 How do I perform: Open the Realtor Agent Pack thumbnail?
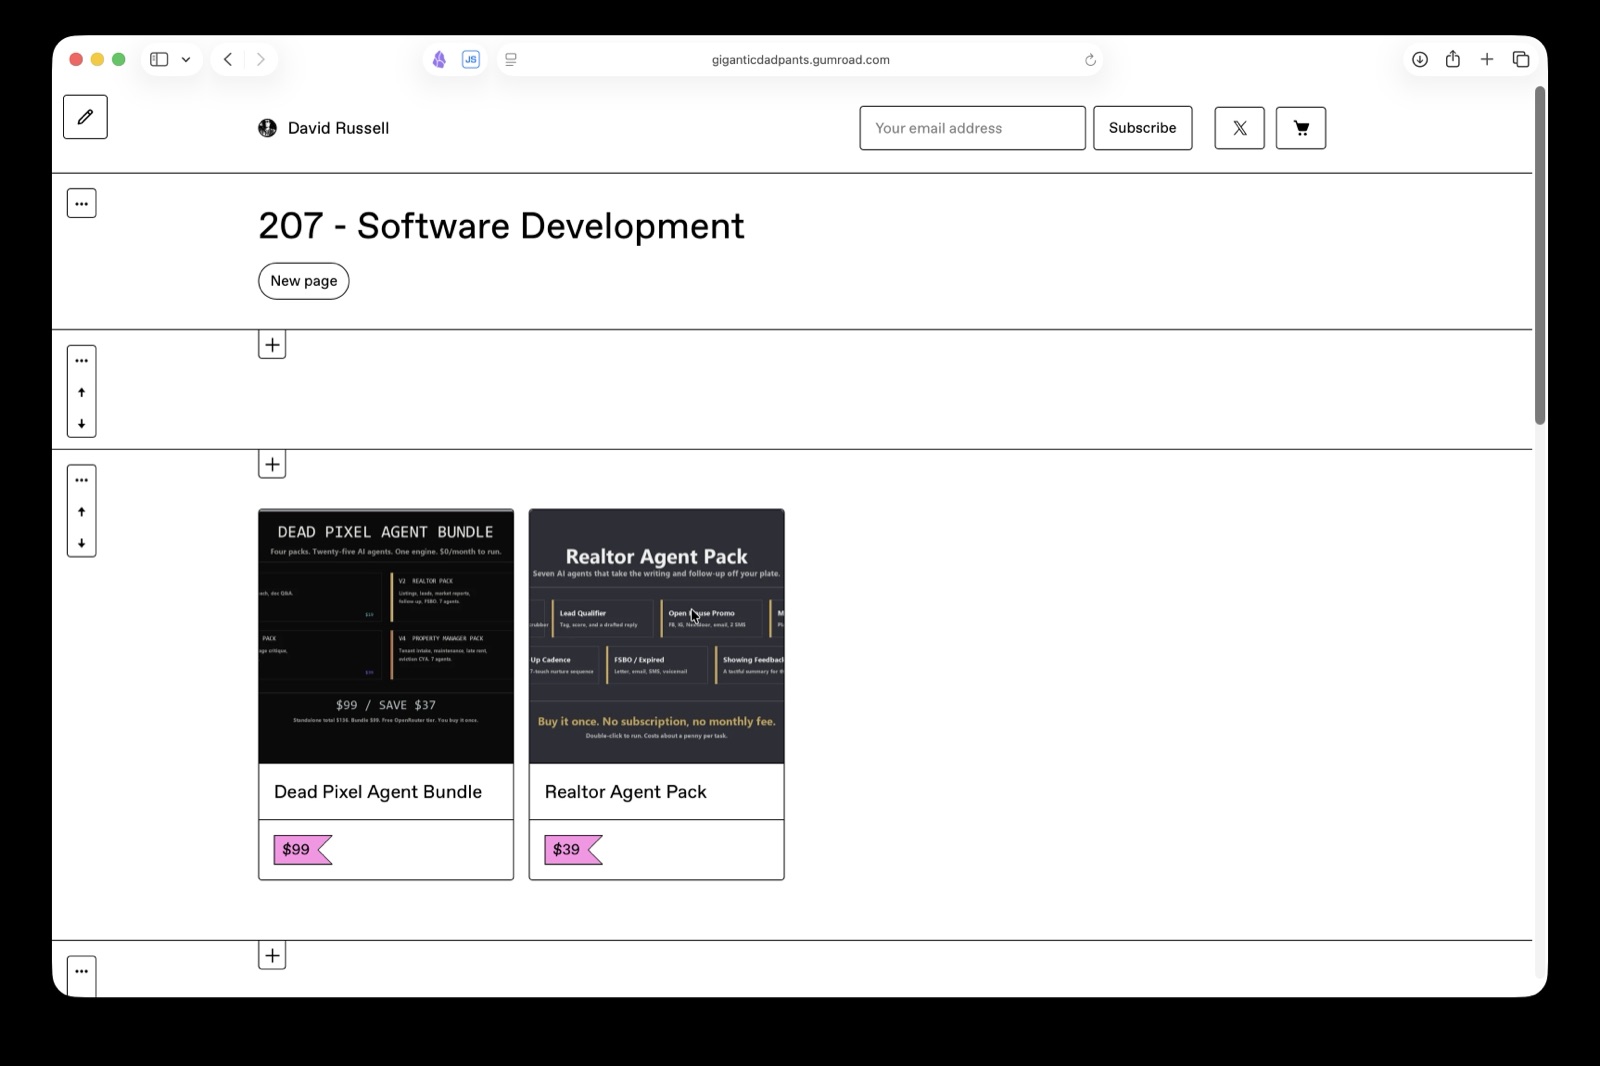coord(656,636)
